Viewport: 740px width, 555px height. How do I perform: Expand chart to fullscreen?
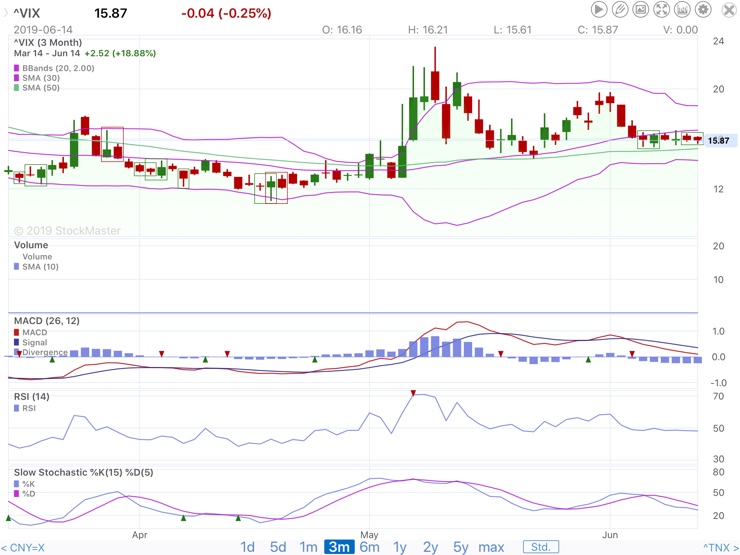tap(662, 9)
